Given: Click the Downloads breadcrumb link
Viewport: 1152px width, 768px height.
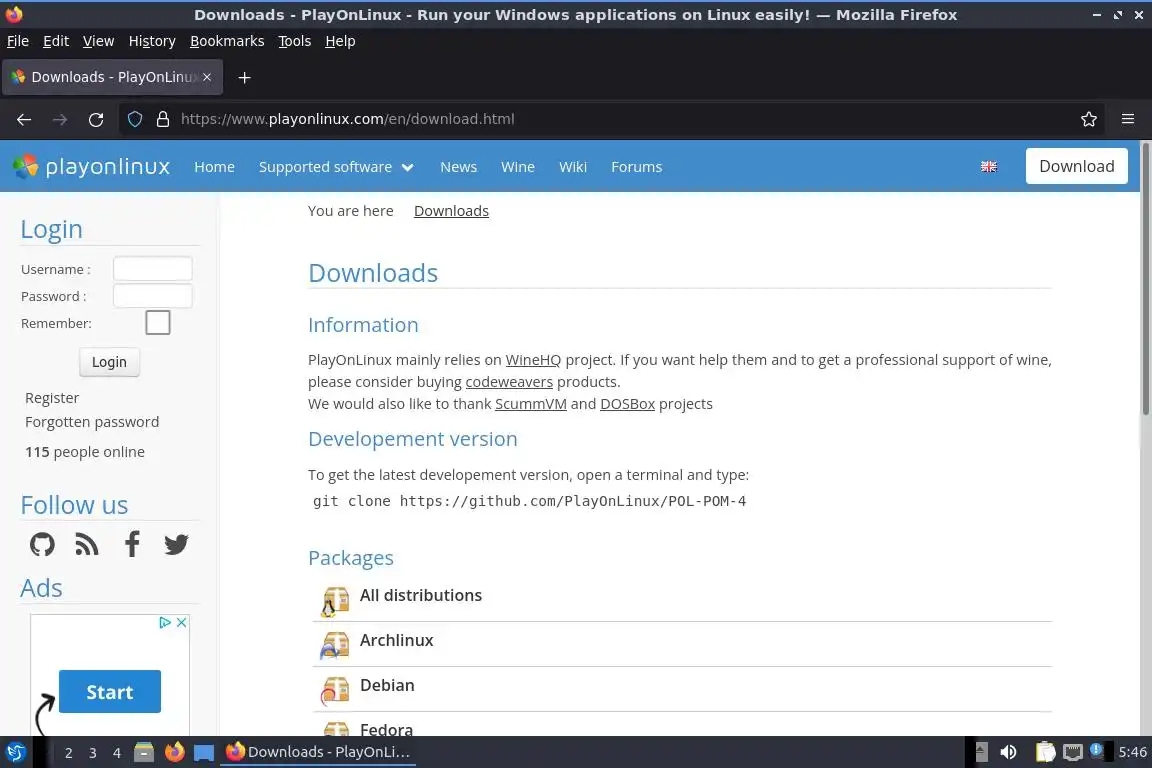Looking at the screenshot, I should pos(451,211).
